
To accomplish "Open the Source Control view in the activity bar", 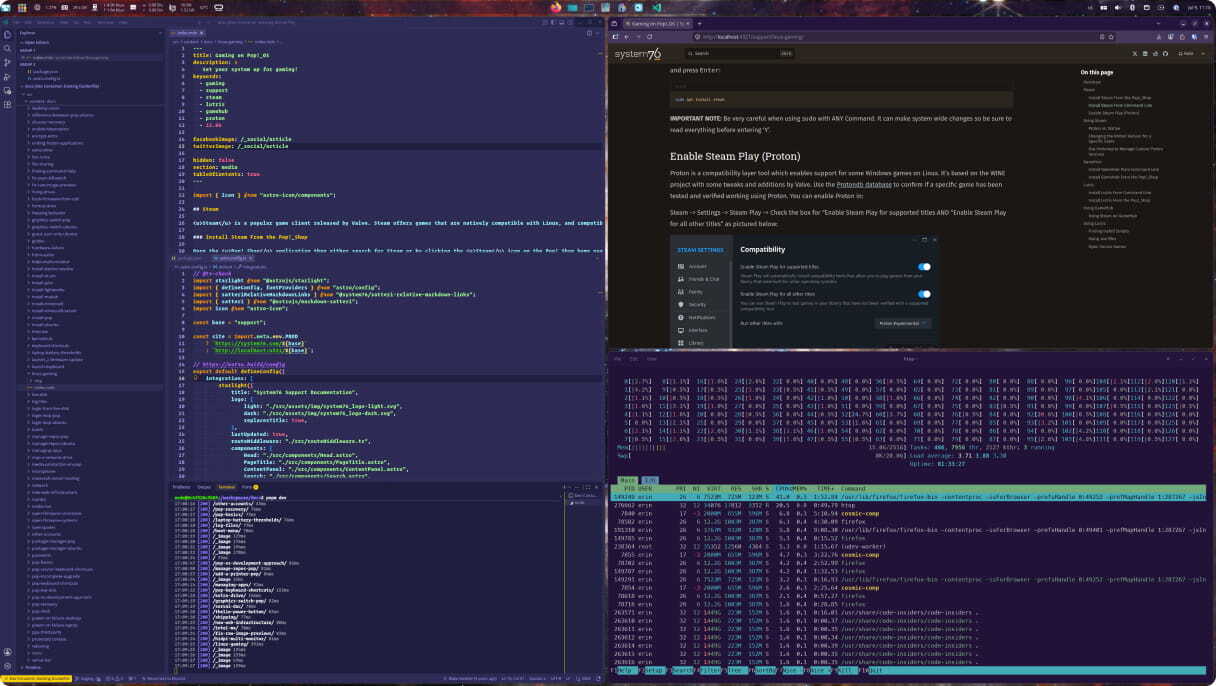I will coord(8,61).
